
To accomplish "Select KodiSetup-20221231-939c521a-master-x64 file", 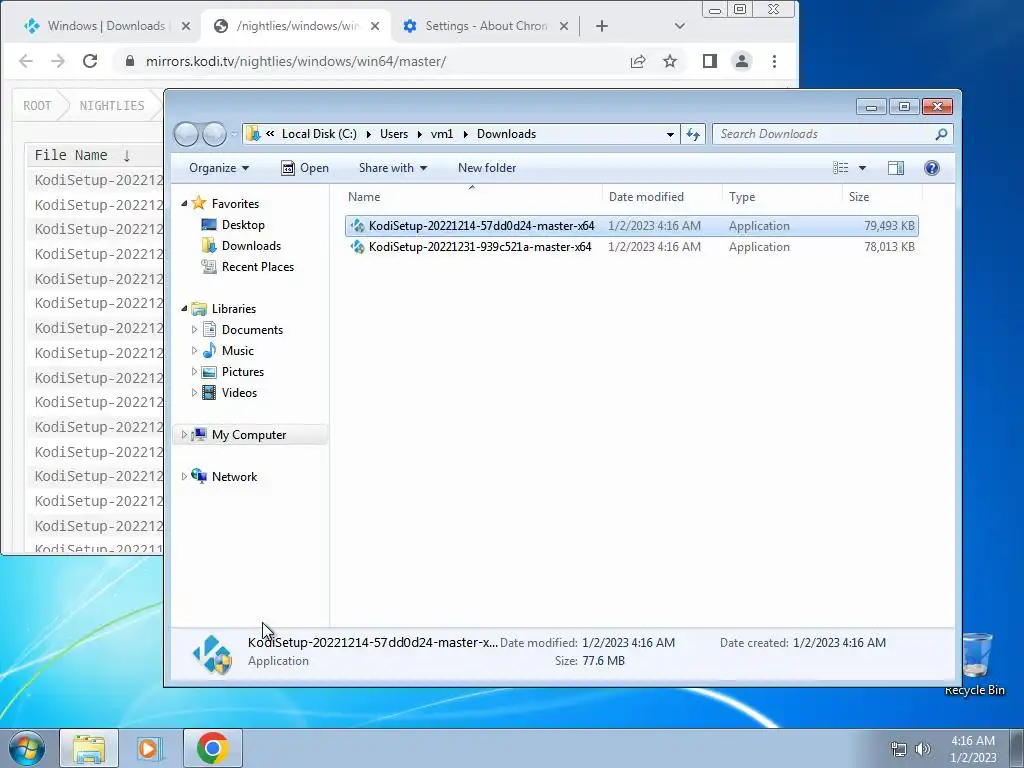I will (632, 247).
